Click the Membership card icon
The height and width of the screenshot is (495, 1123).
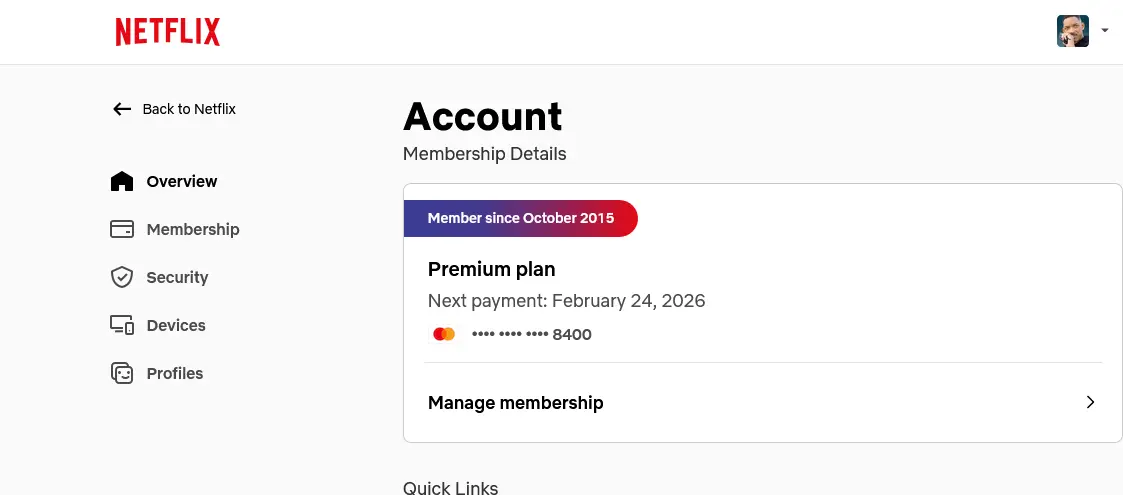pos(122,229)
